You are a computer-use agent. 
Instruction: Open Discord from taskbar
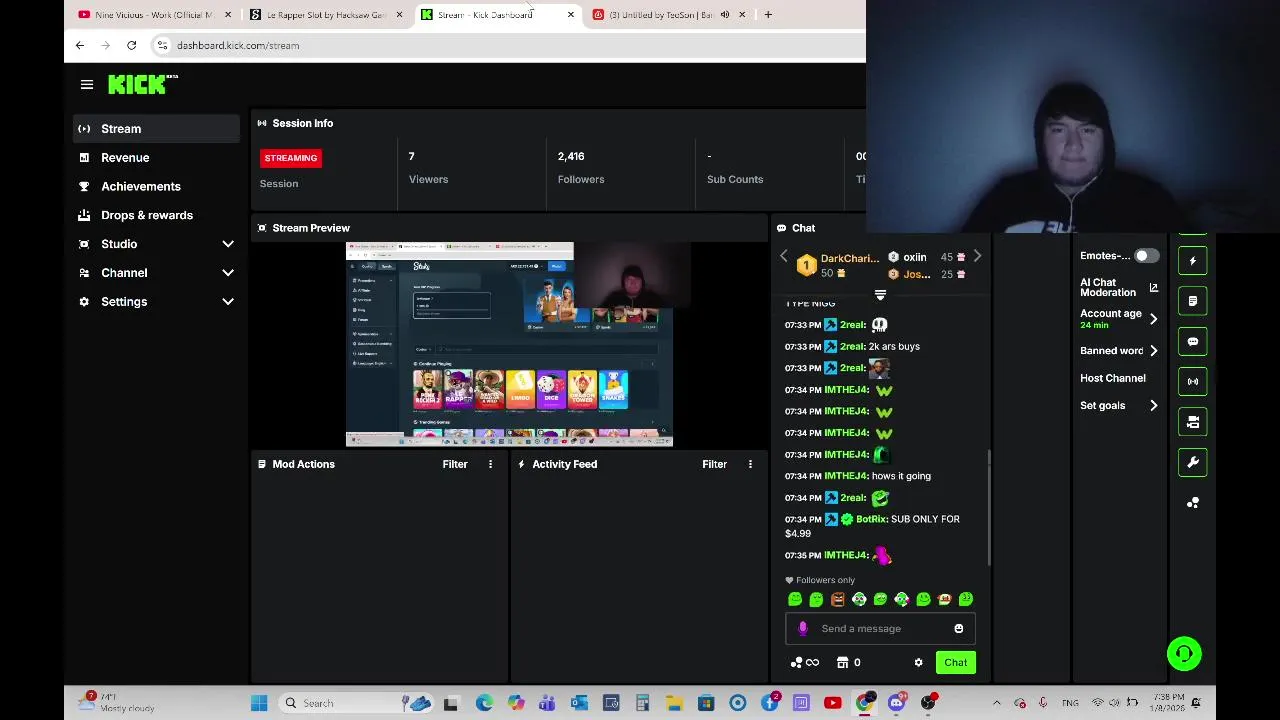coord(896,703)
